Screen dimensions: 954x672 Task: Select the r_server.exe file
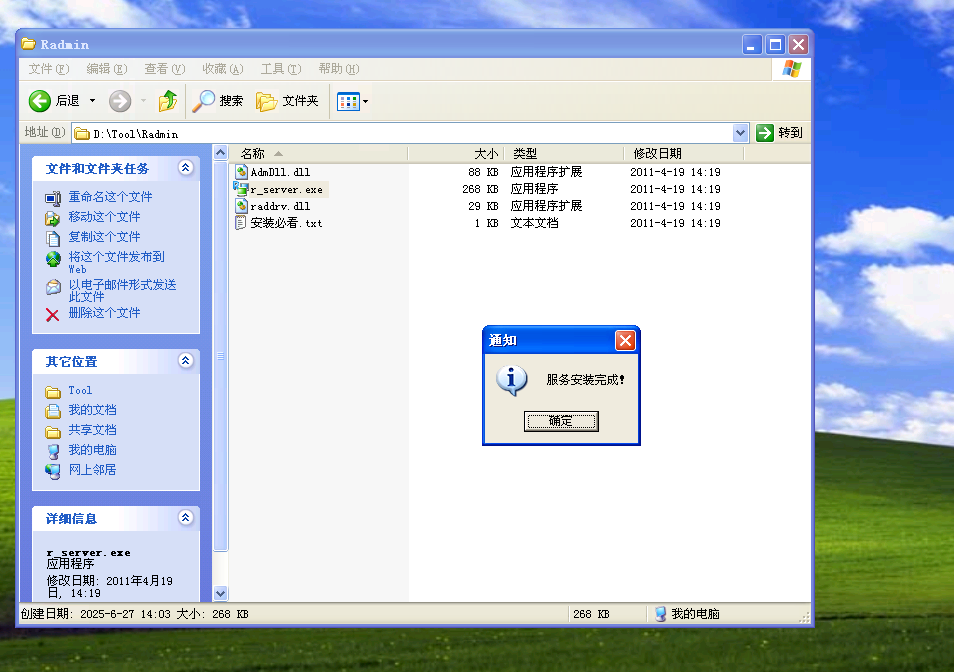coord(286,190)
